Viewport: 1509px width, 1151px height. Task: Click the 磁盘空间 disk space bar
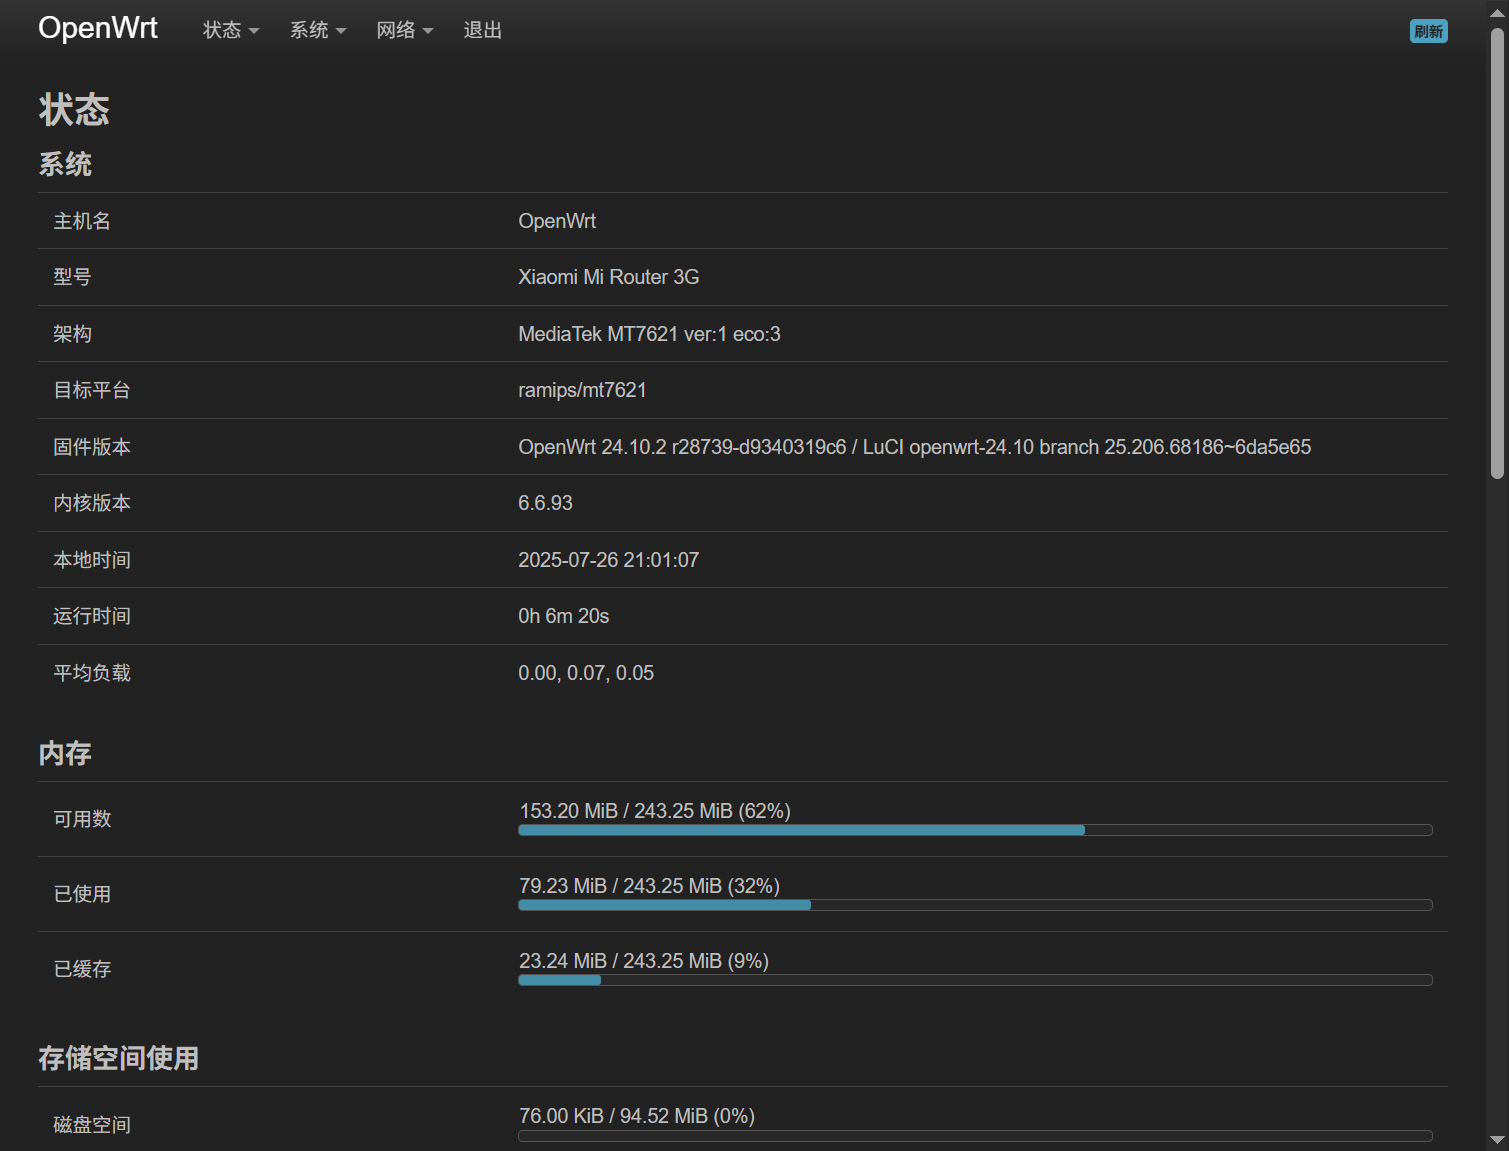tap(975, 1135)
